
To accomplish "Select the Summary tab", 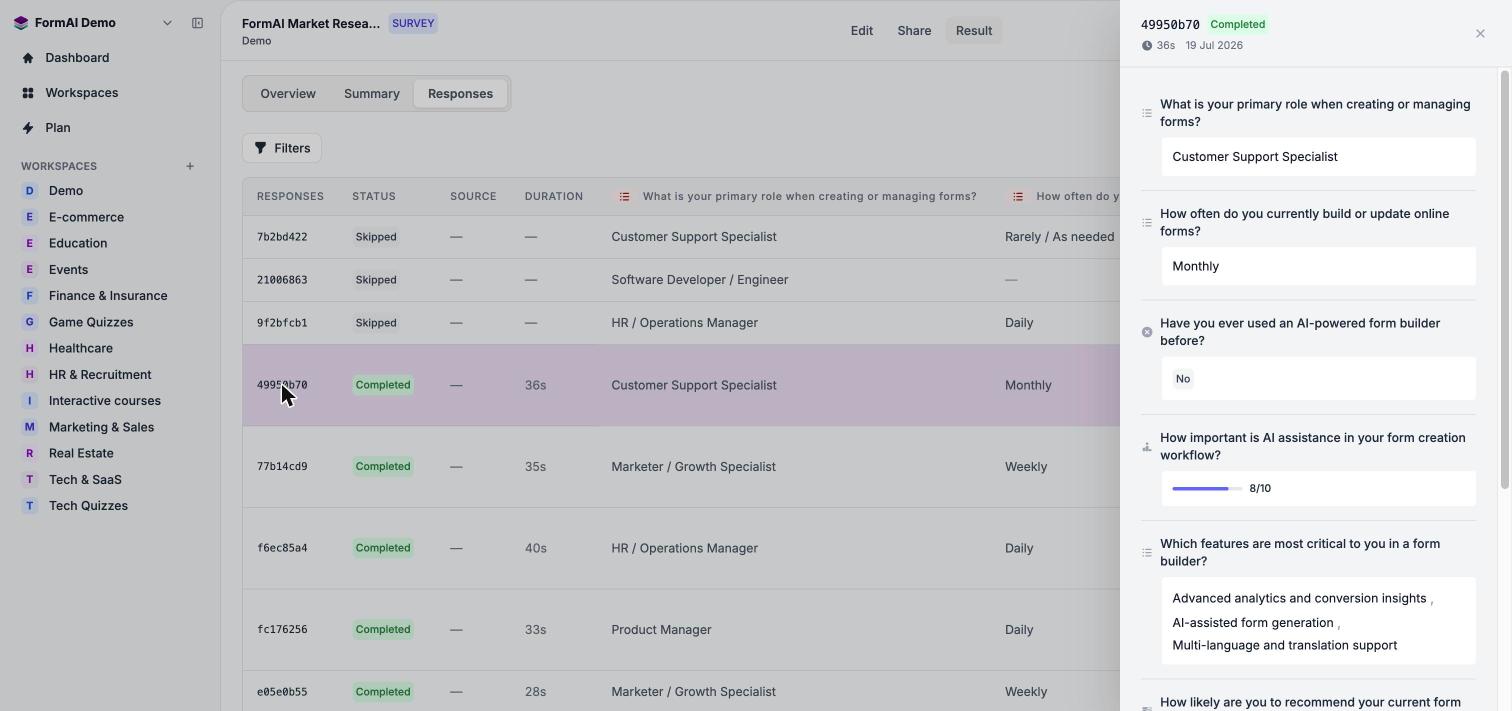I will tap(372, 94).
